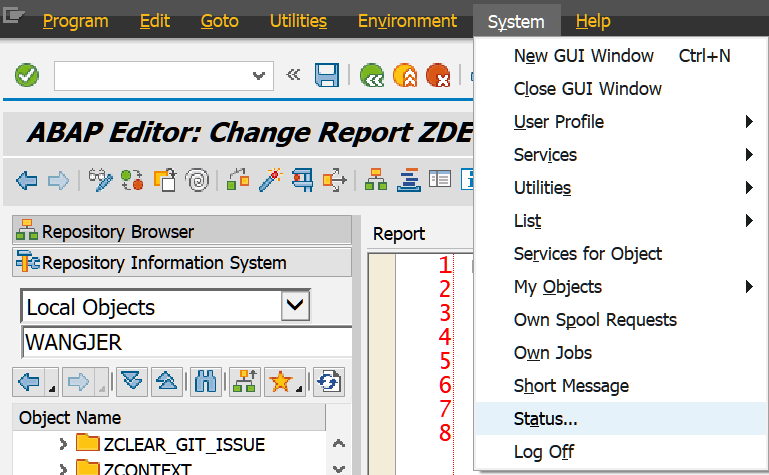Click superior object list hierarchy icon

[244, 381]
